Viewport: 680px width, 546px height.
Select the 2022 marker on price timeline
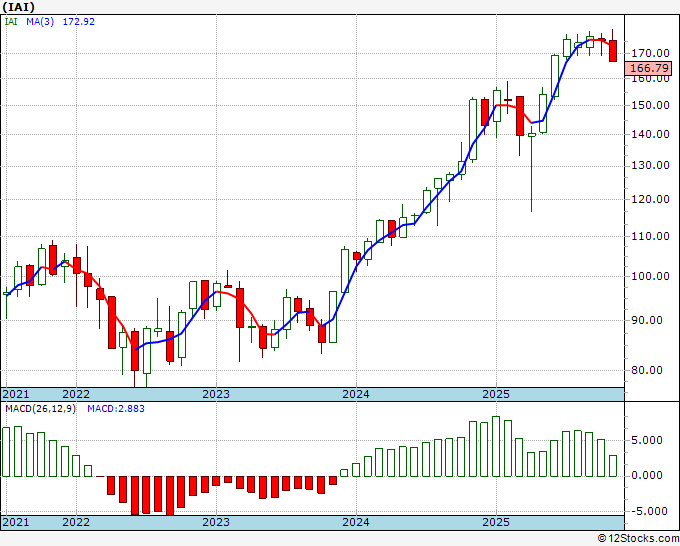point(76,394)
